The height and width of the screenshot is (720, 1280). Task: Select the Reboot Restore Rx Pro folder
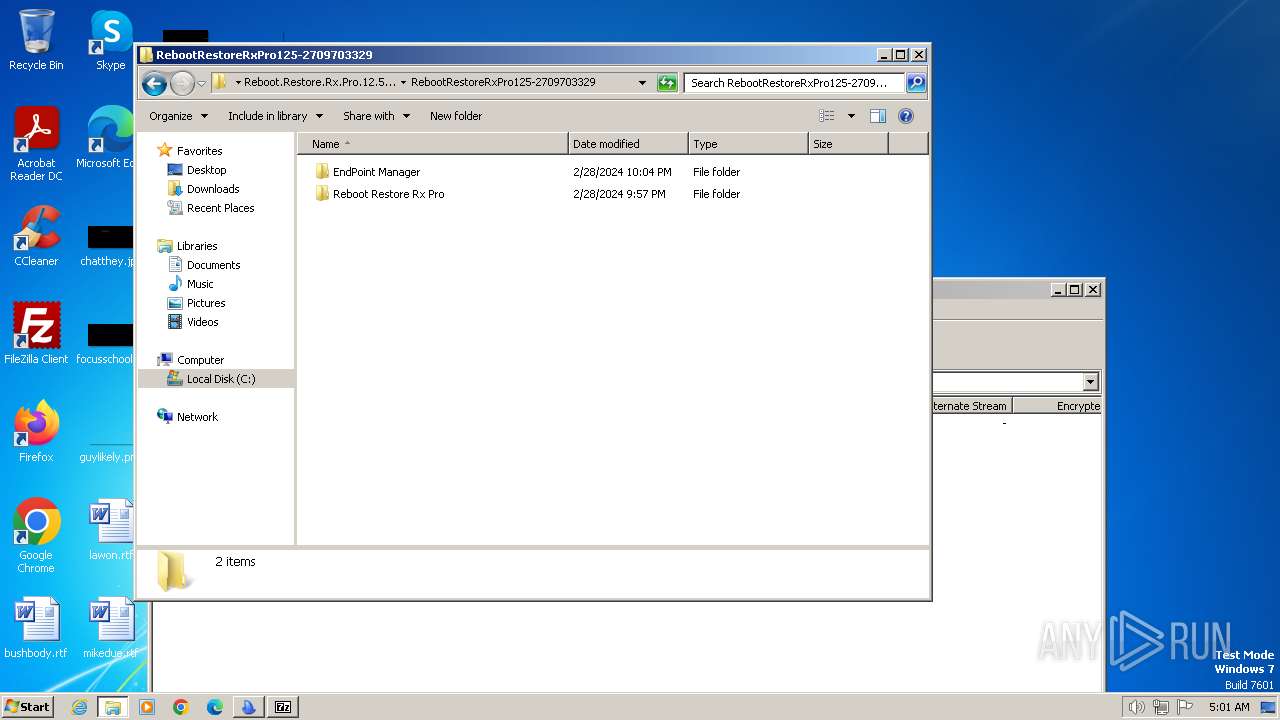click(388, 194)
